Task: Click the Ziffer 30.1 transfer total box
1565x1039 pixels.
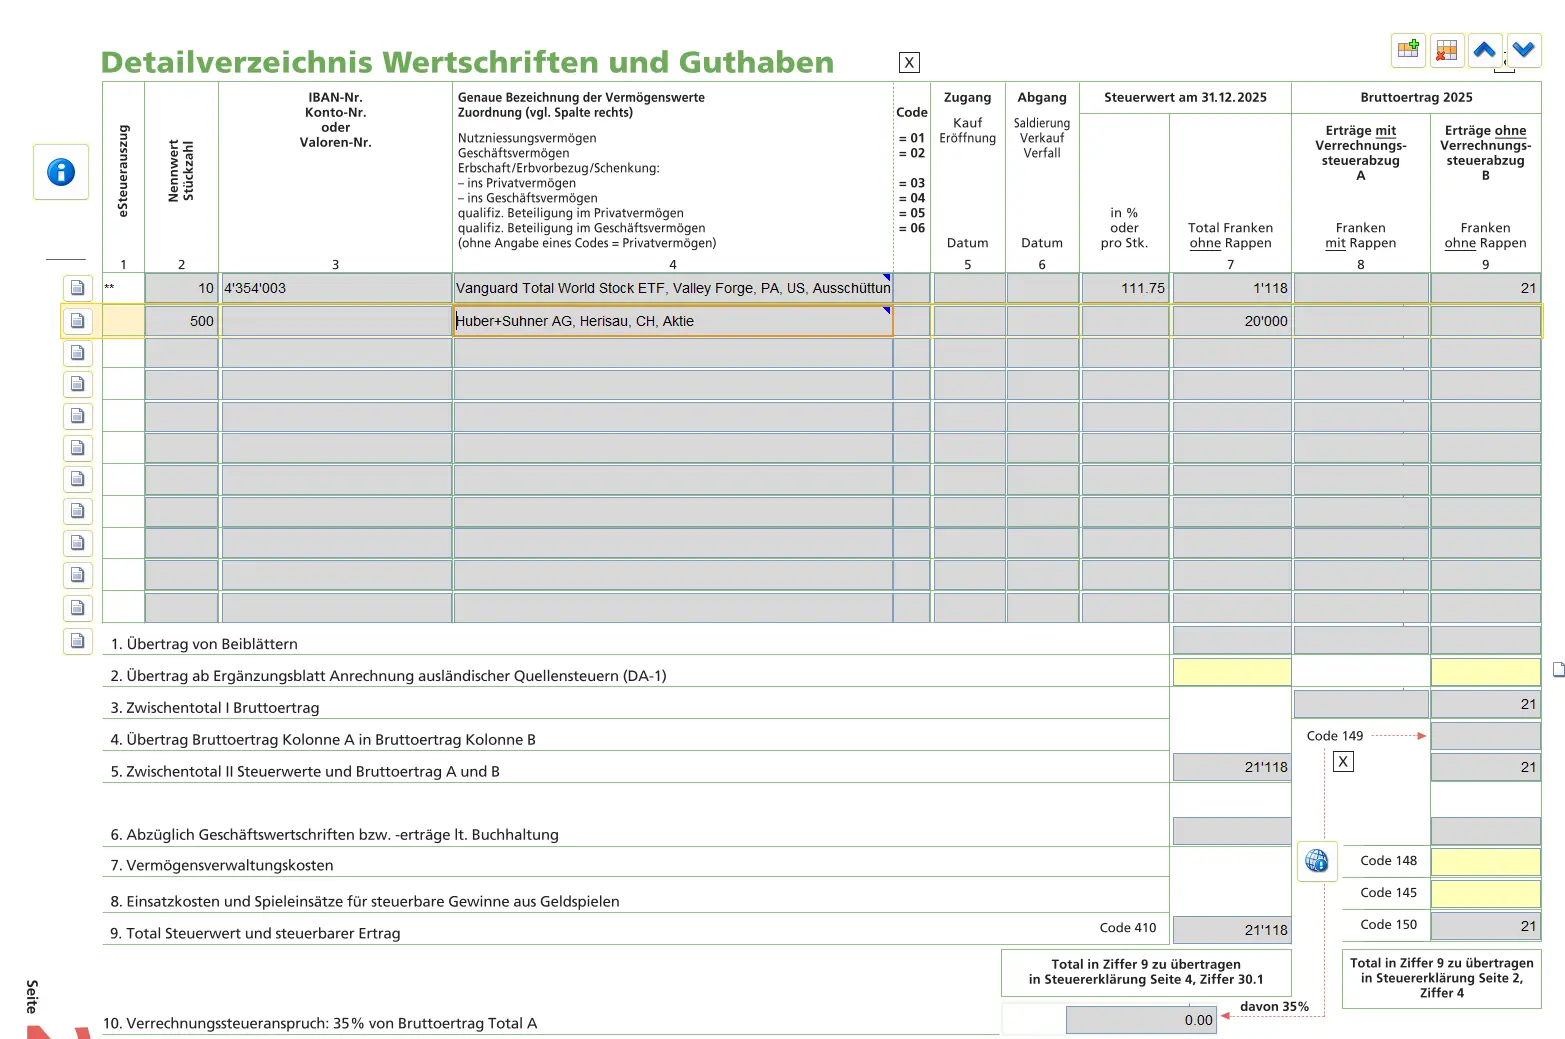Action: coord(1145,972)
